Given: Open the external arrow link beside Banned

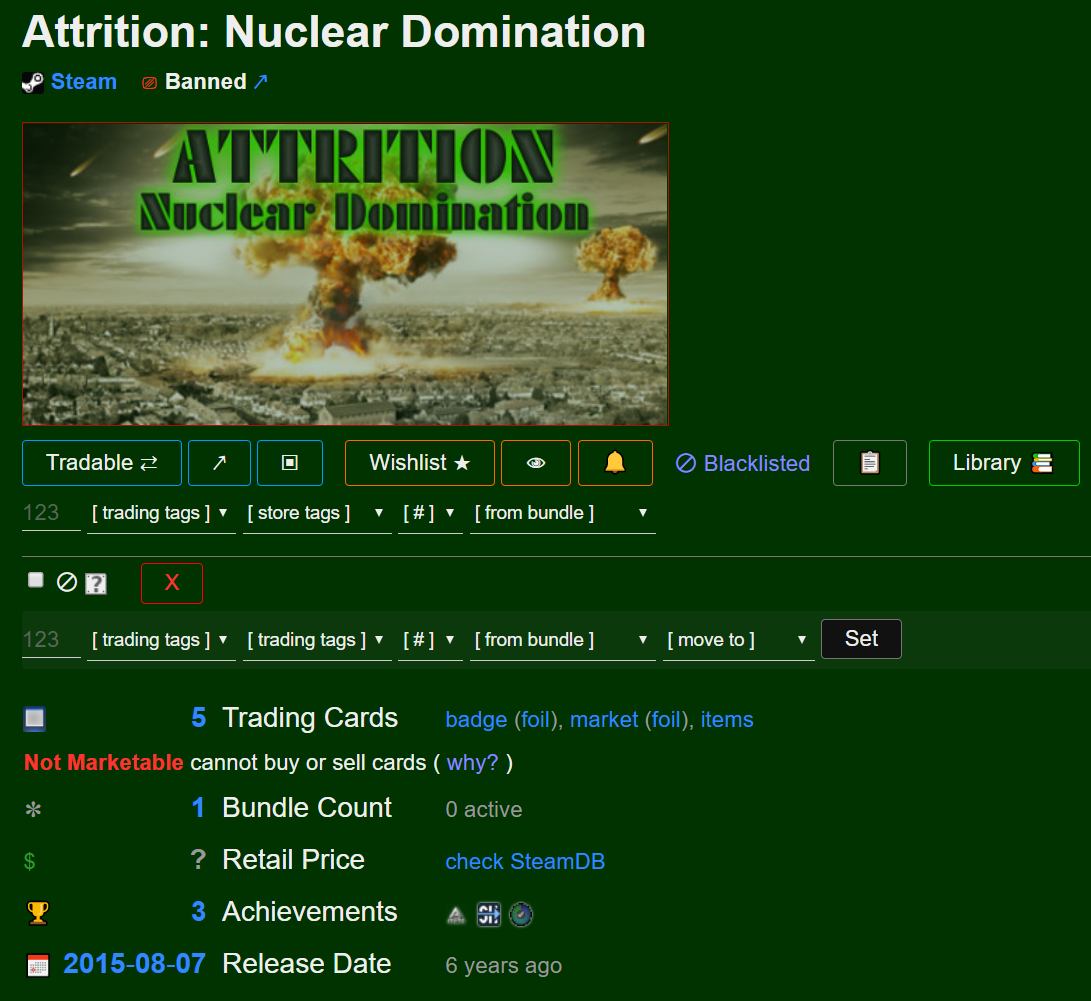Looking at the screenshot, I should tap(260, 82).
